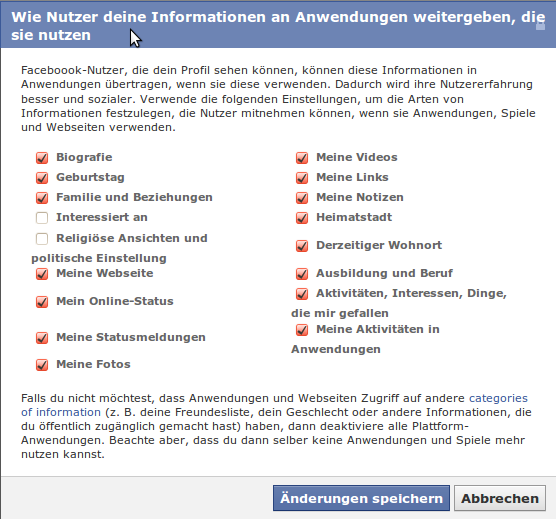Enable the Interessiert an checkbox
Viewport: 556px width, 519px height.
[42, 218]
